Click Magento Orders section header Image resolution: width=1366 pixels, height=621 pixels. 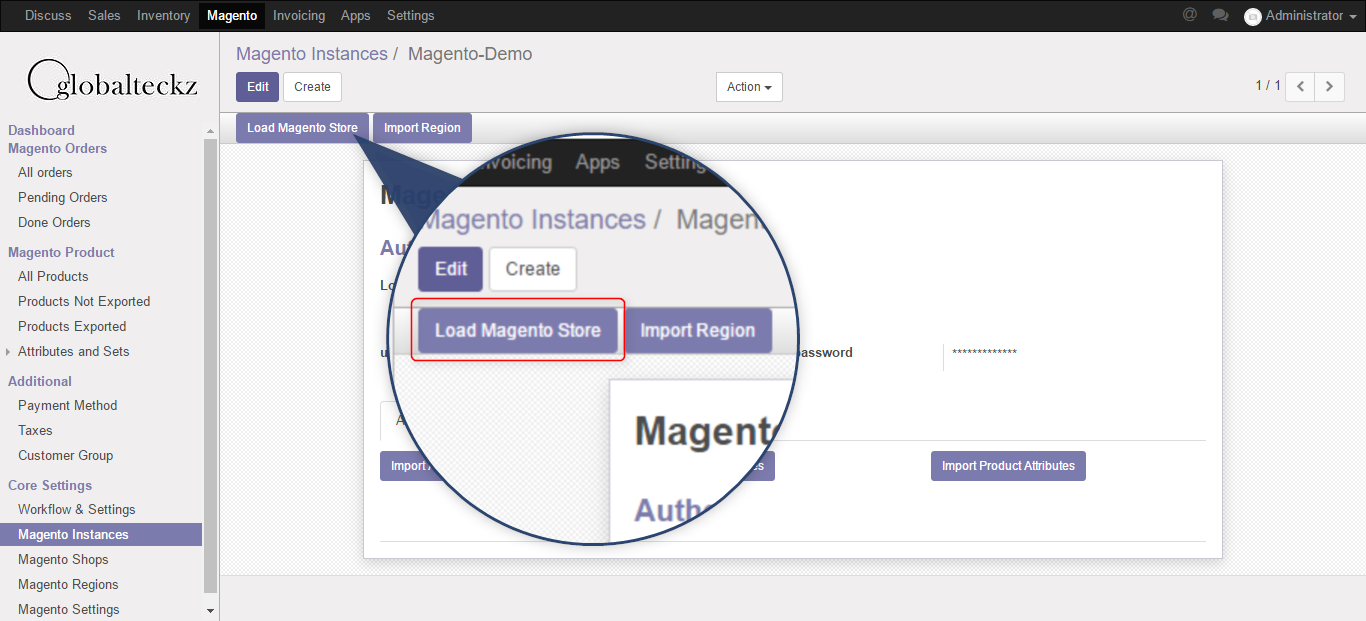[x=57, y=148]
